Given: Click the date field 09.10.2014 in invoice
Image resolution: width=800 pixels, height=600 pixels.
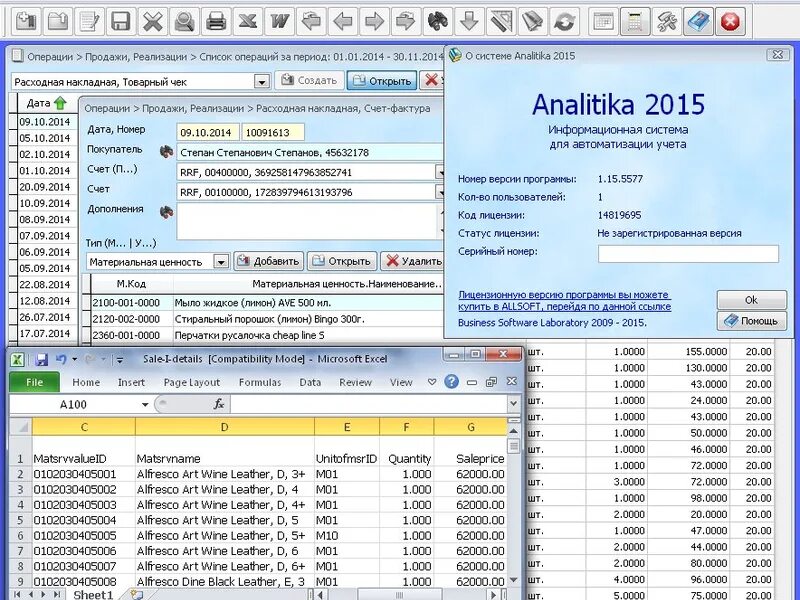Looking at the screenshot, I should pos(208,132).
